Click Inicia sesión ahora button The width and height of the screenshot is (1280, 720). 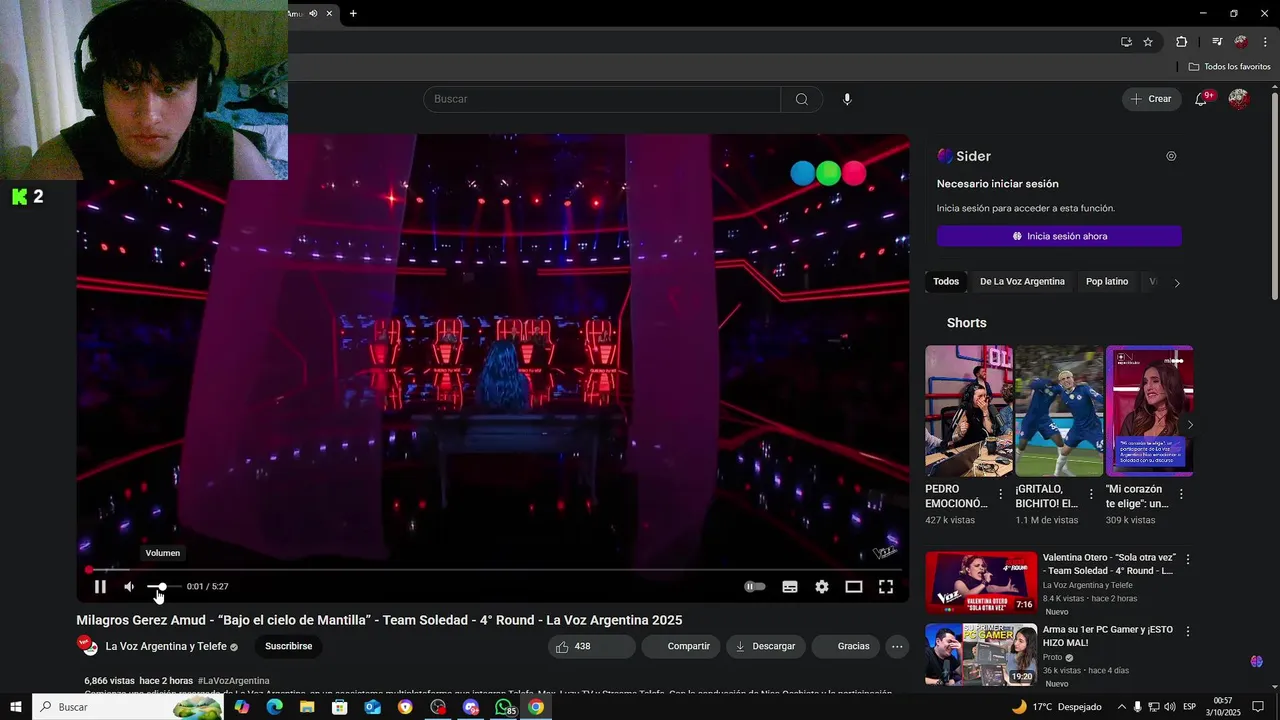tap(1059, 236)
